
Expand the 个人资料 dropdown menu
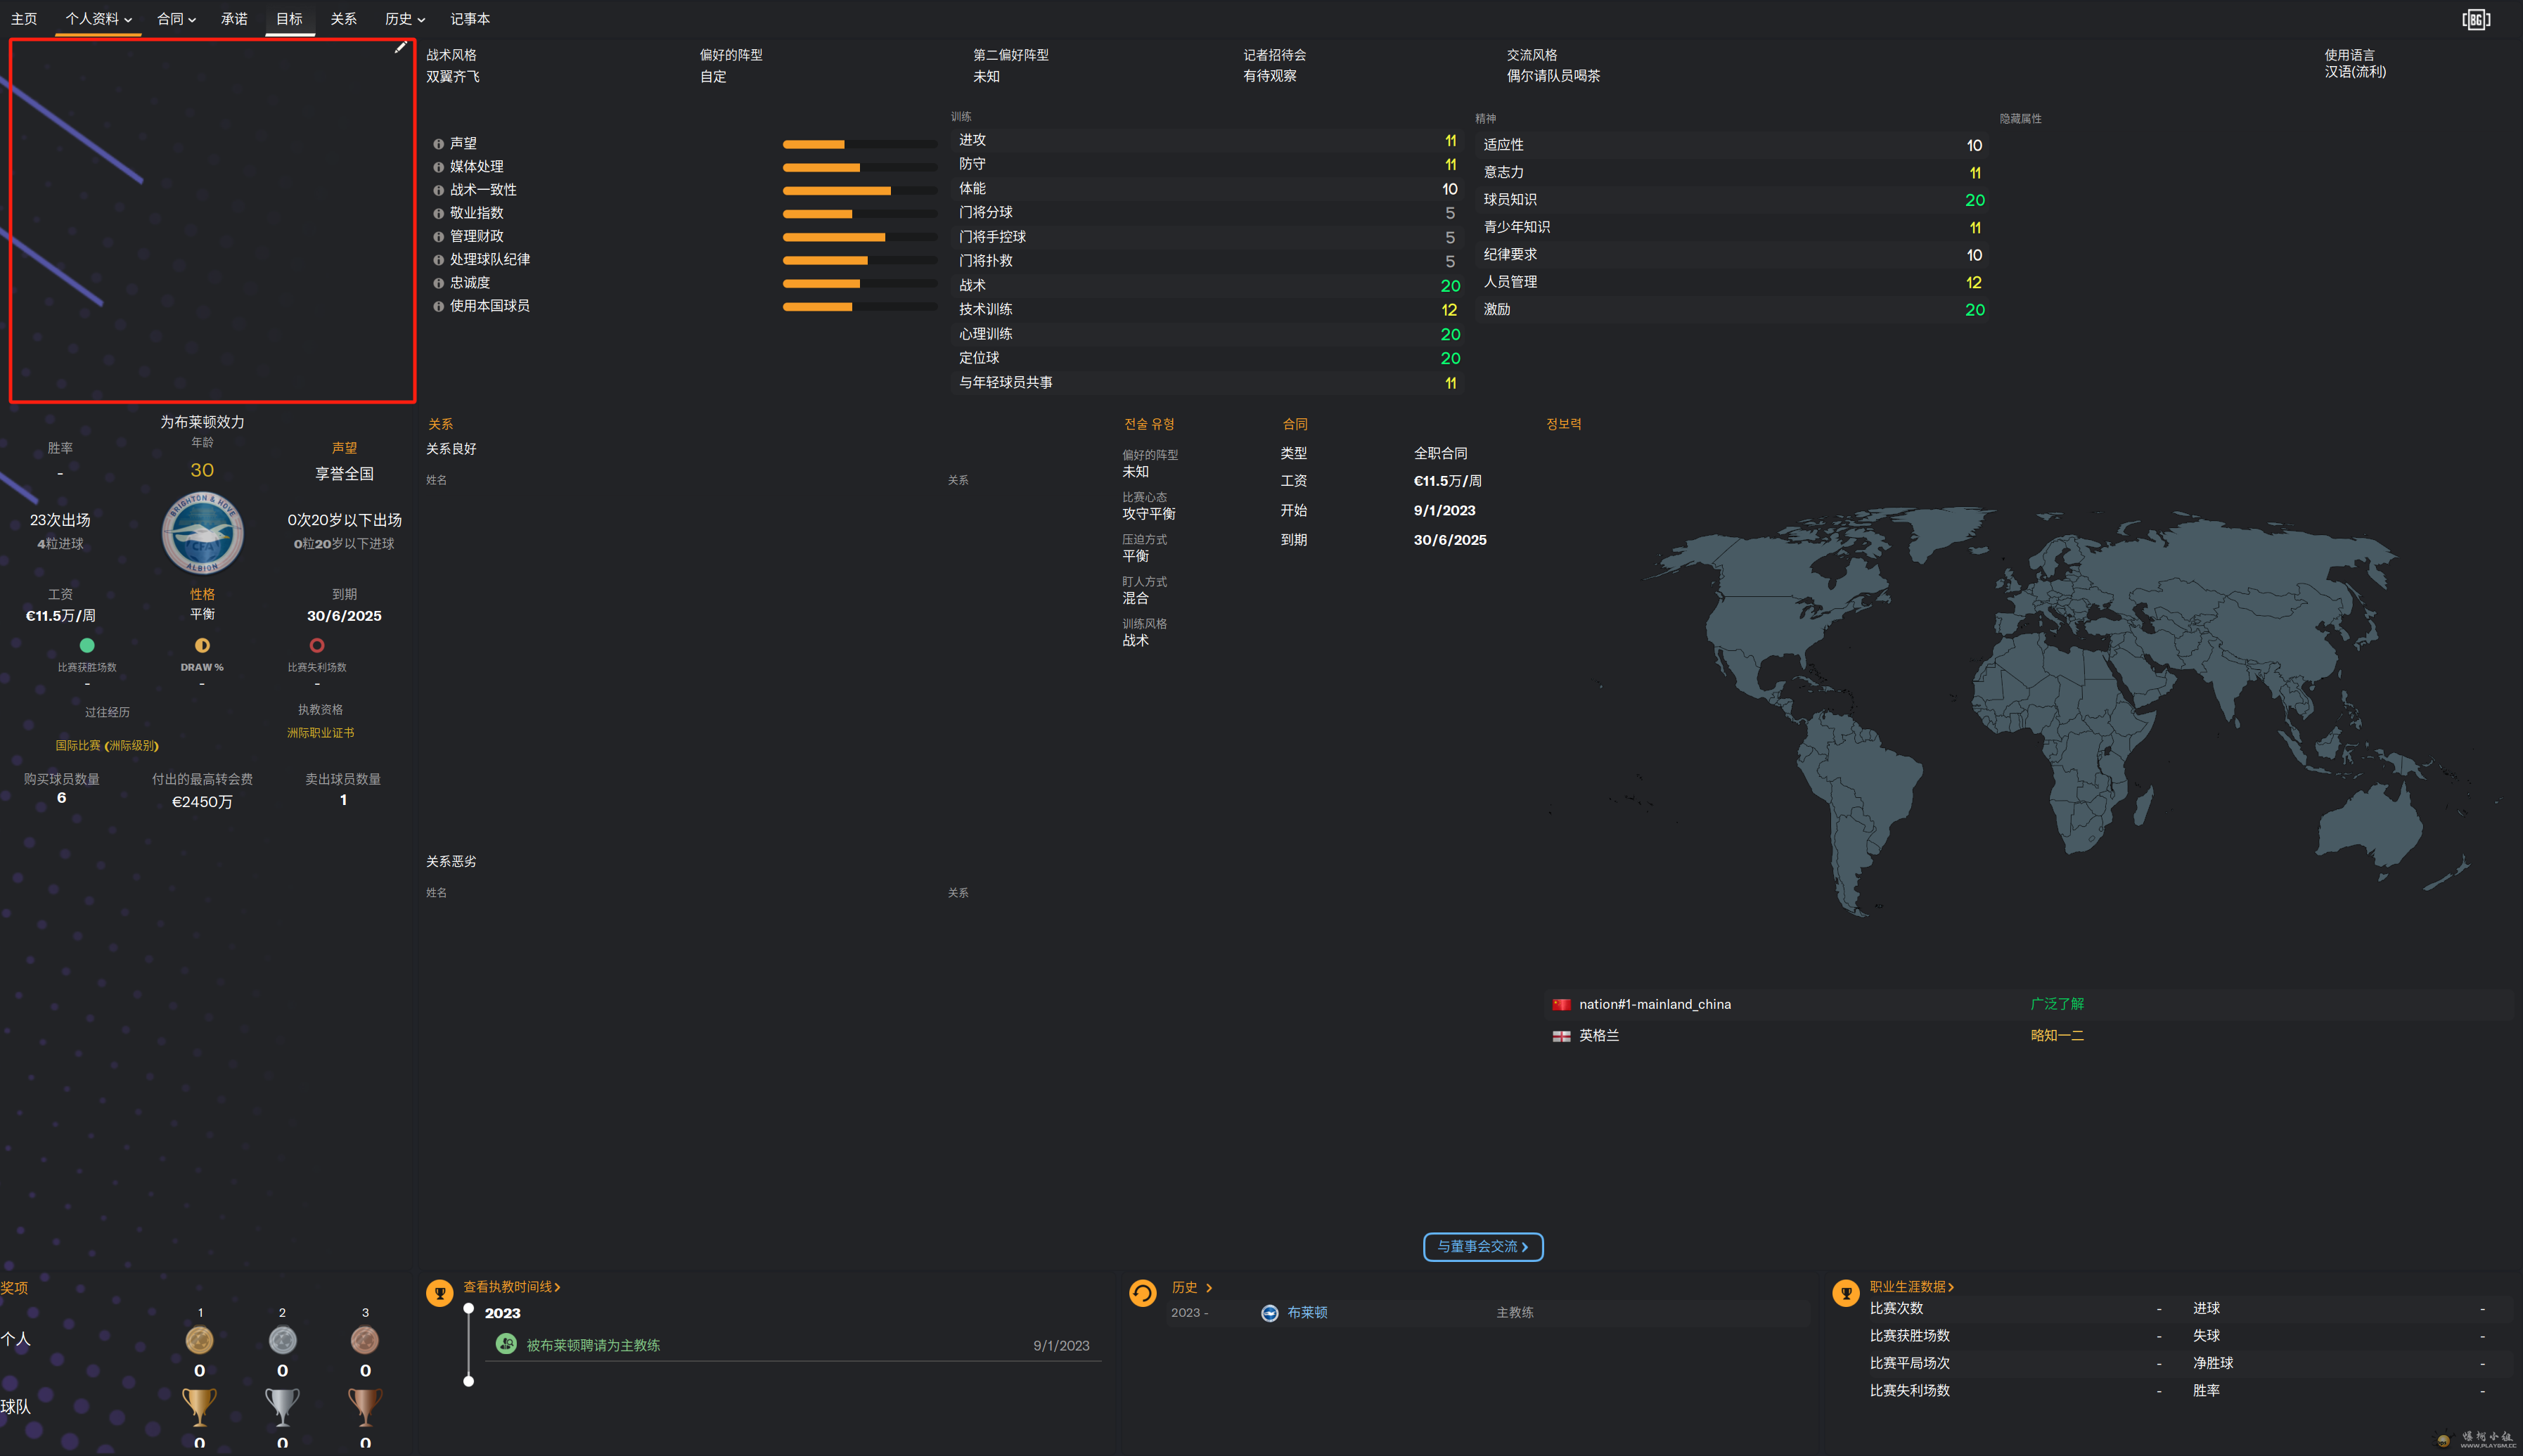(x=98, y=19)
